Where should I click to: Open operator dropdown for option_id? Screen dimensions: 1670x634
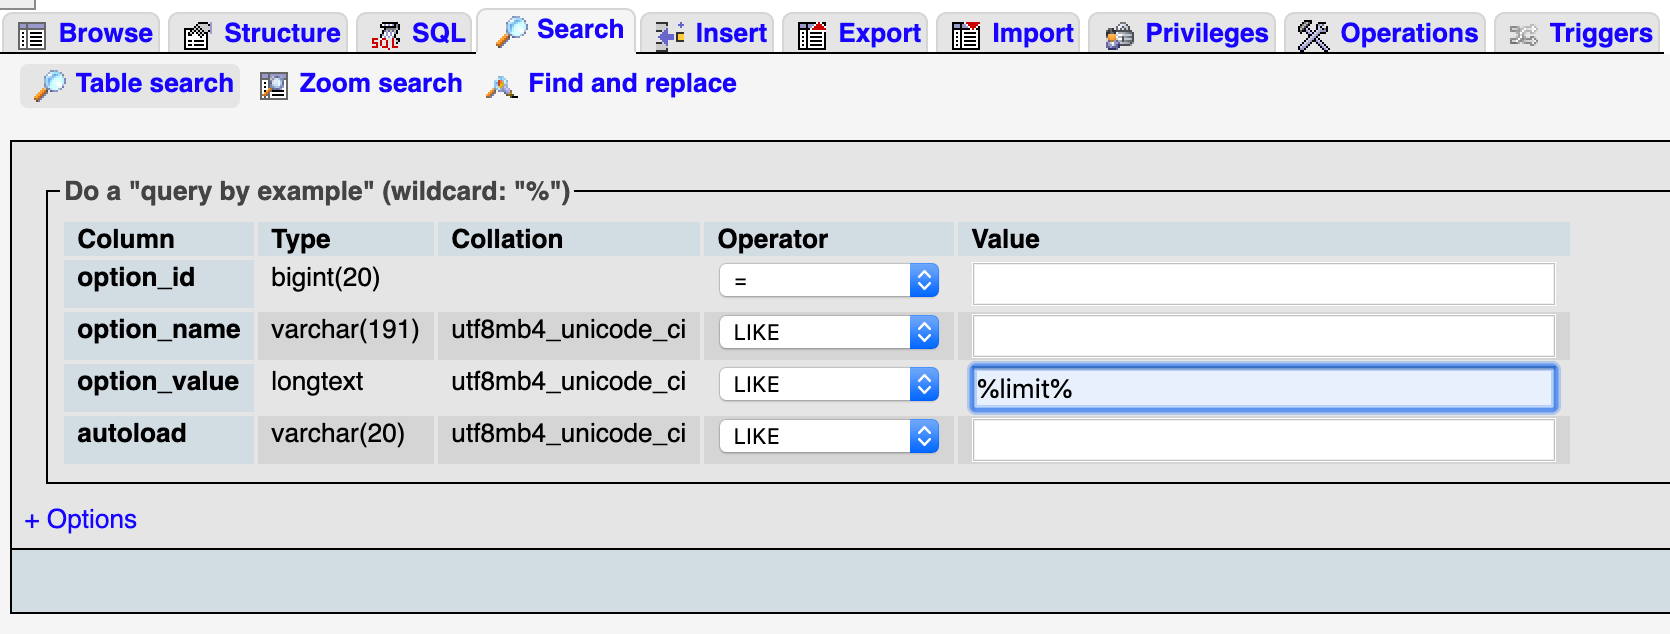[828, 280]
